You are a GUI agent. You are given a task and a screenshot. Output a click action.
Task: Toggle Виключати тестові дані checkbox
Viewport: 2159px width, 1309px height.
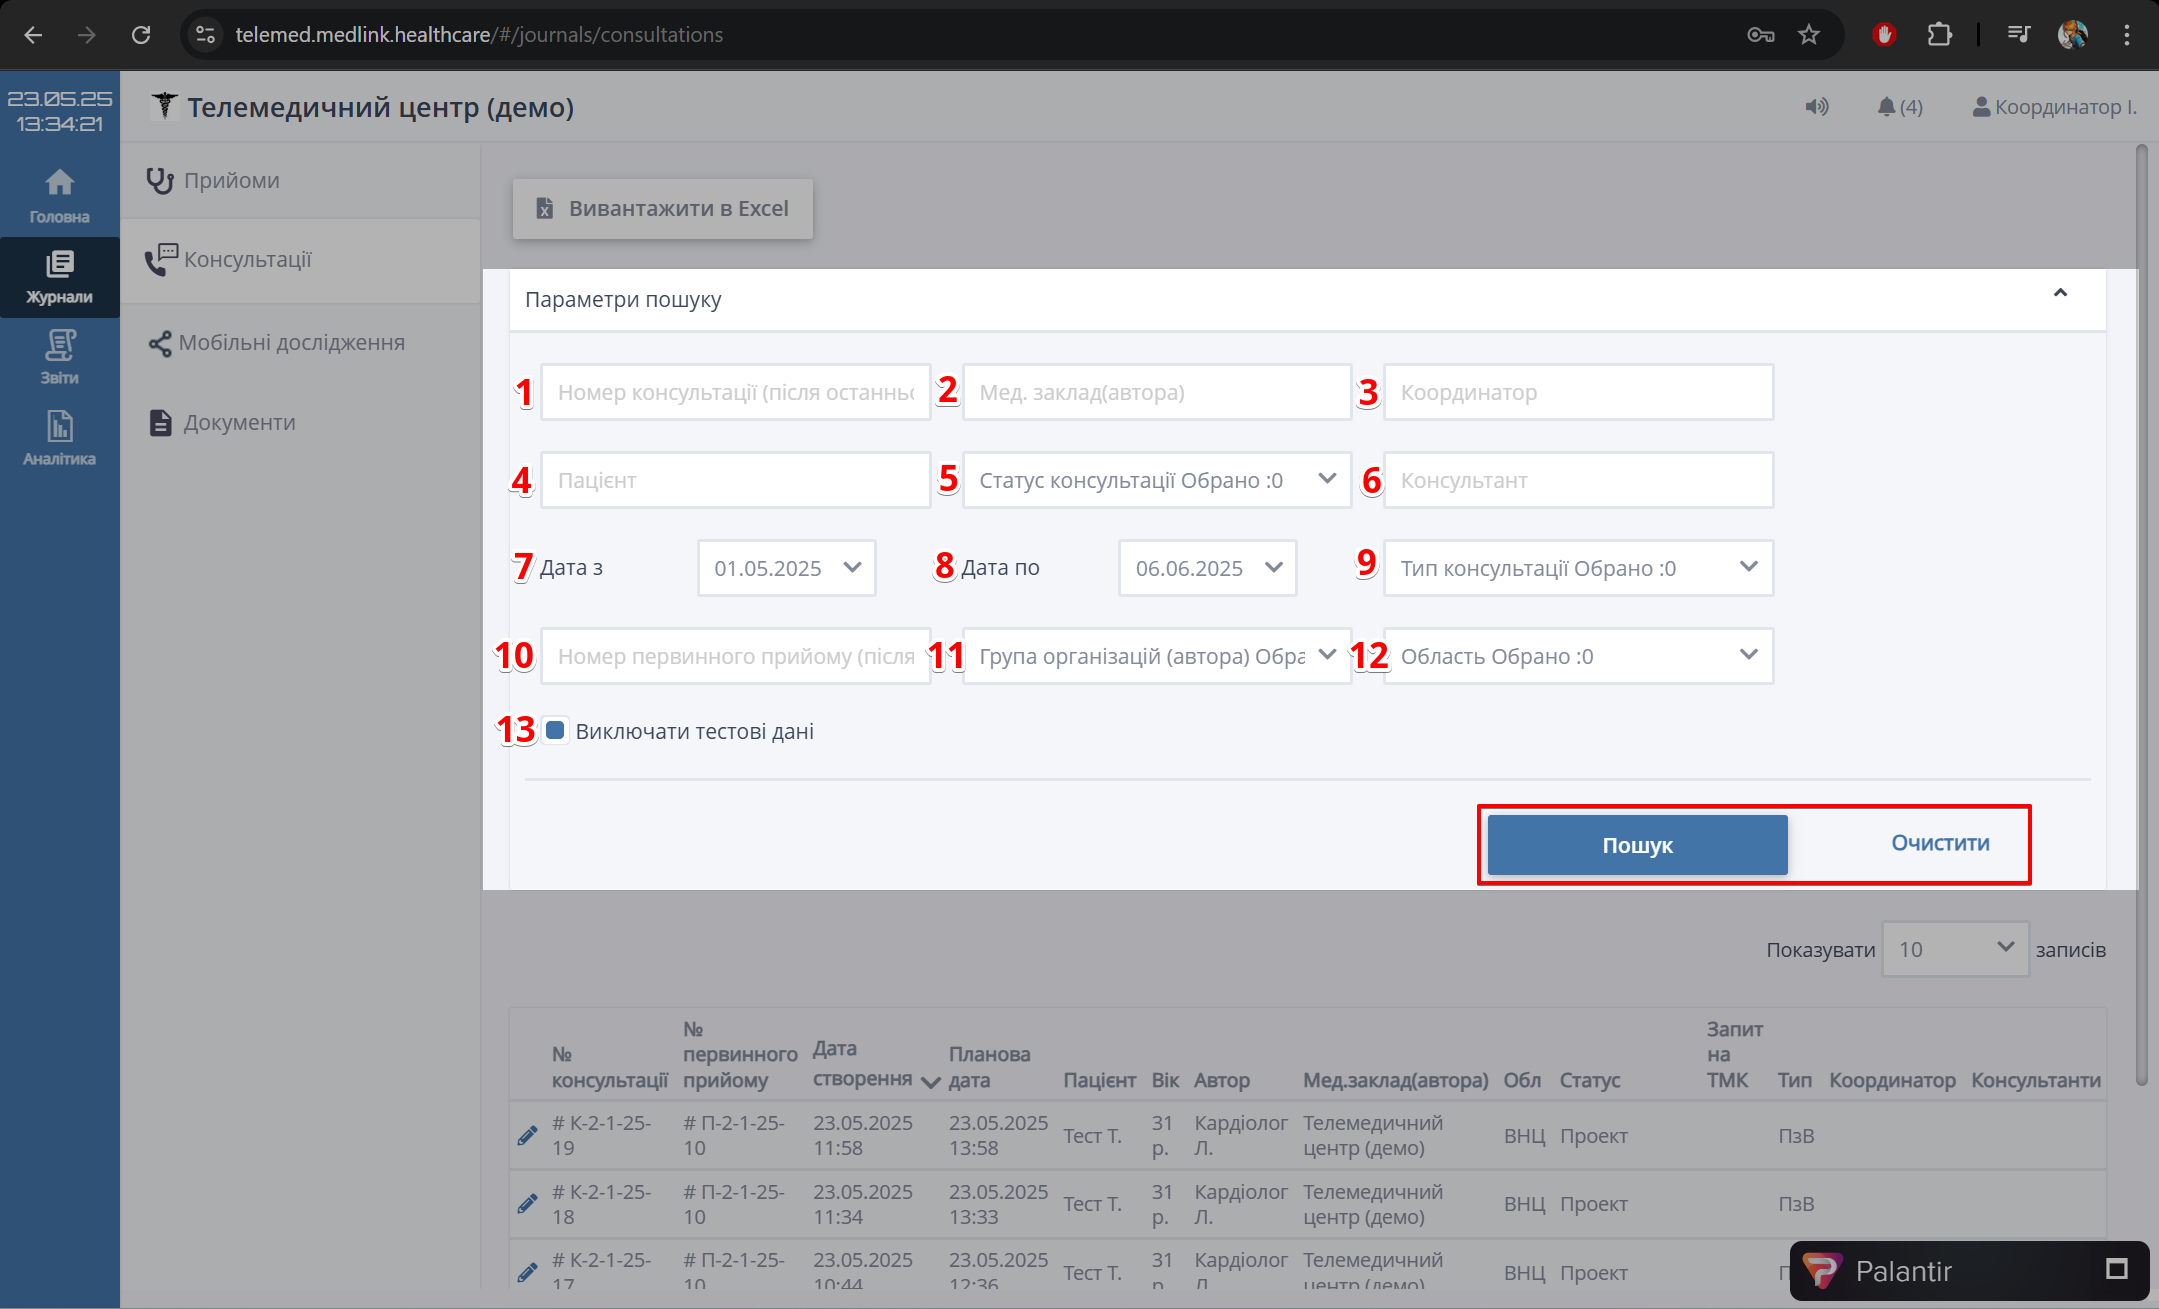coord(555,731)
